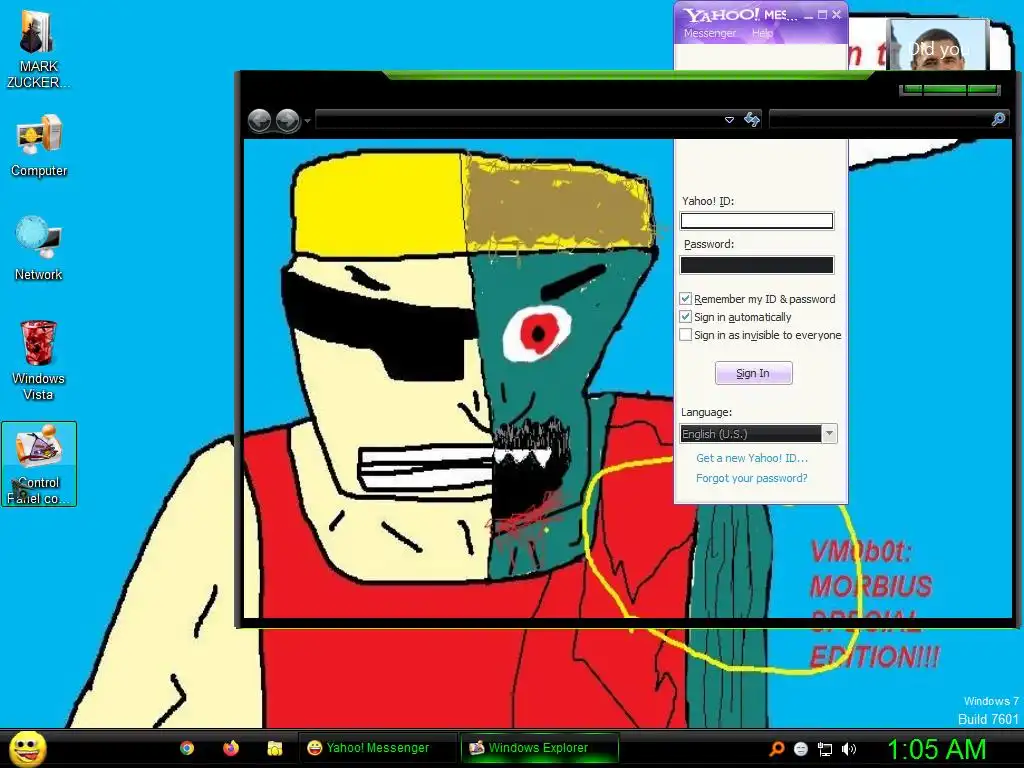Launch Firefox from the taskbar
Screen dimensions: 1024x768
pyautogui.click(x=231, y=748)
